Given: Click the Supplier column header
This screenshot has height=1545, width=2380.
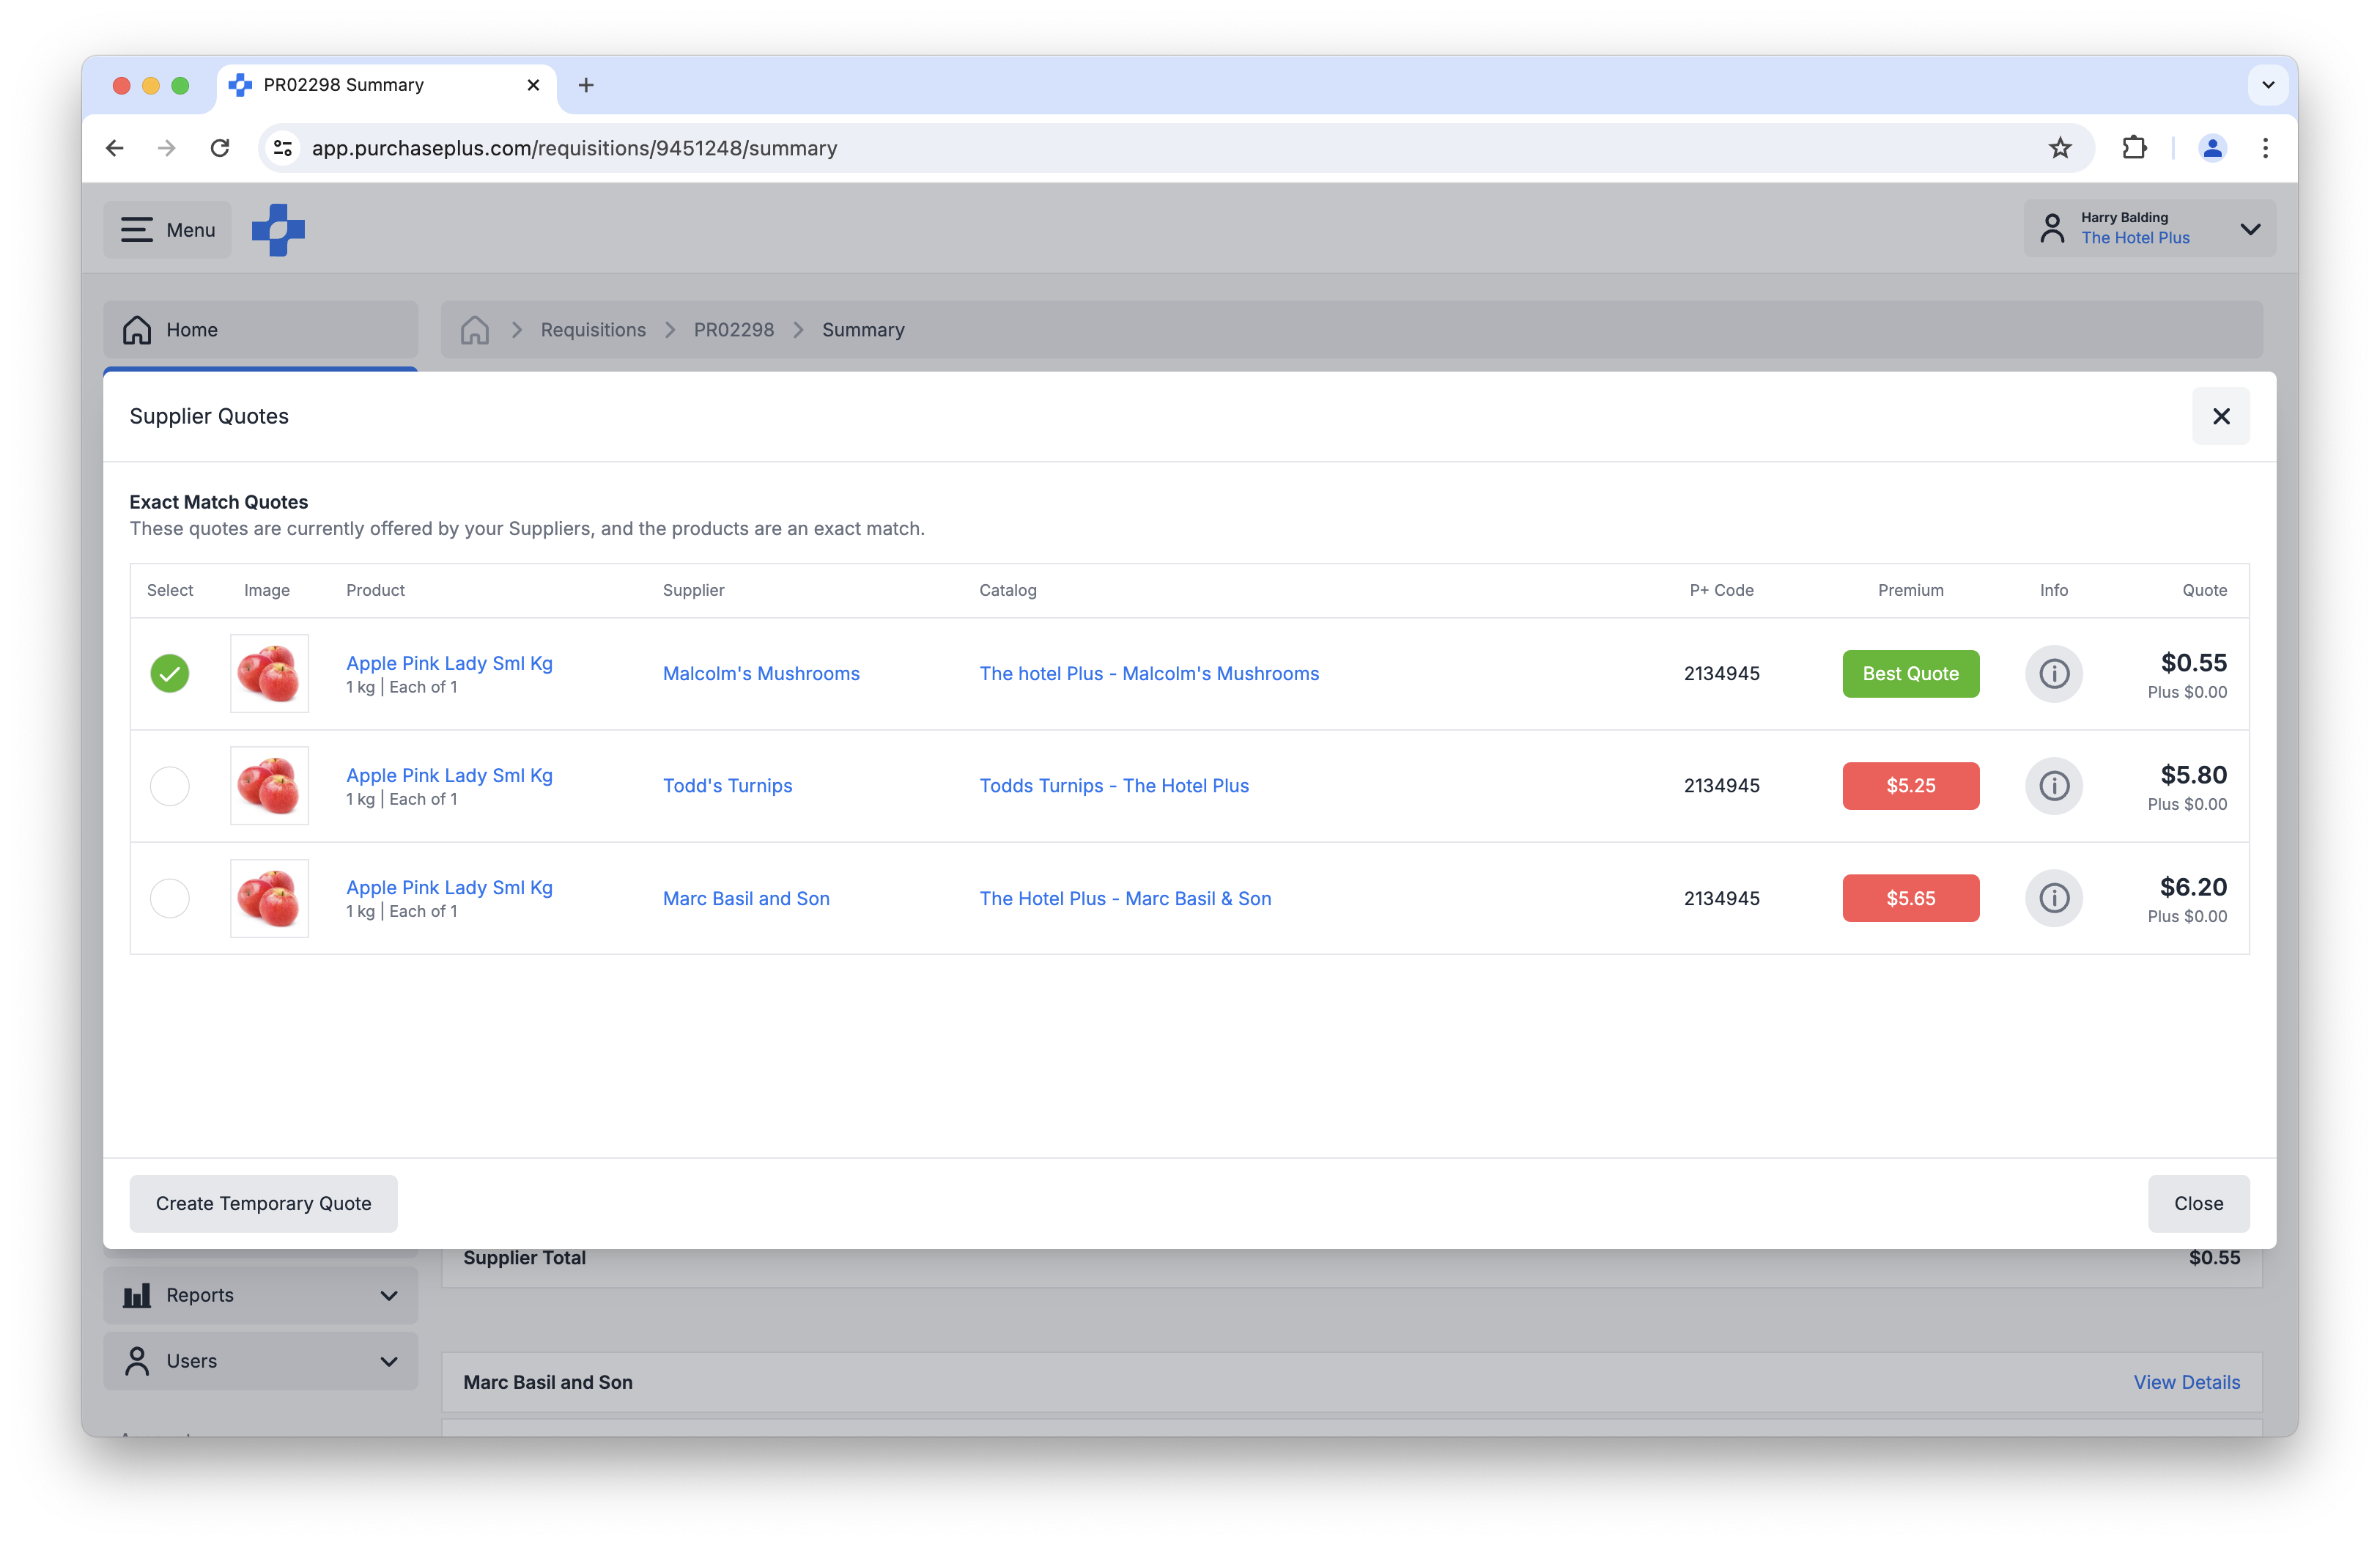Looking at the screenshot, I should [x=693, y=590].
